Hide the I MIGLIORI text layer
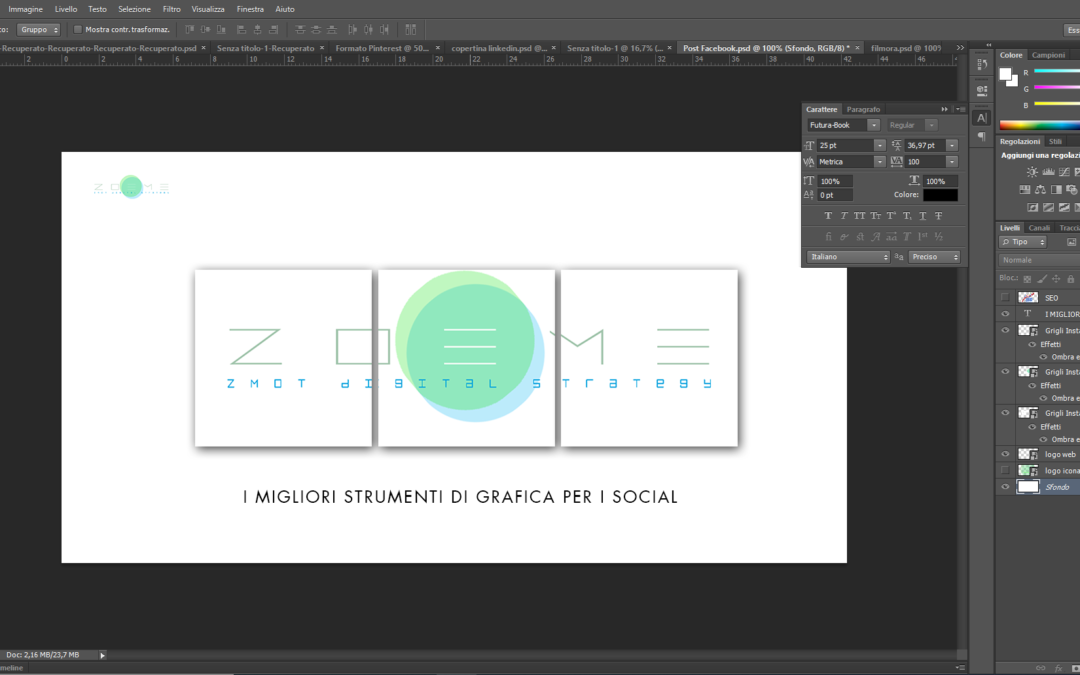This screenshot has height=675, width=1080. 1005,314
